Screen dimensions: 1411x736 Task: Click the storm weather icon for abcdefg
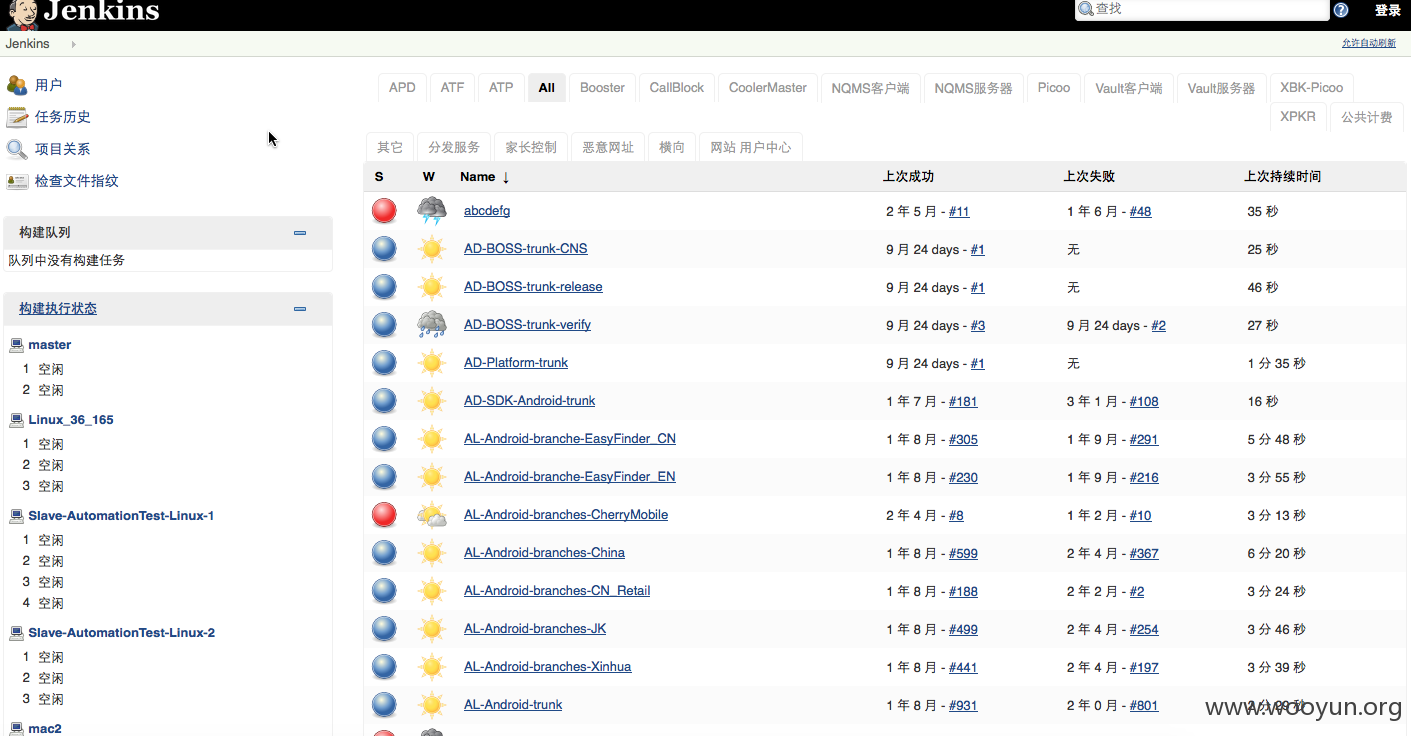pos(432,210)
